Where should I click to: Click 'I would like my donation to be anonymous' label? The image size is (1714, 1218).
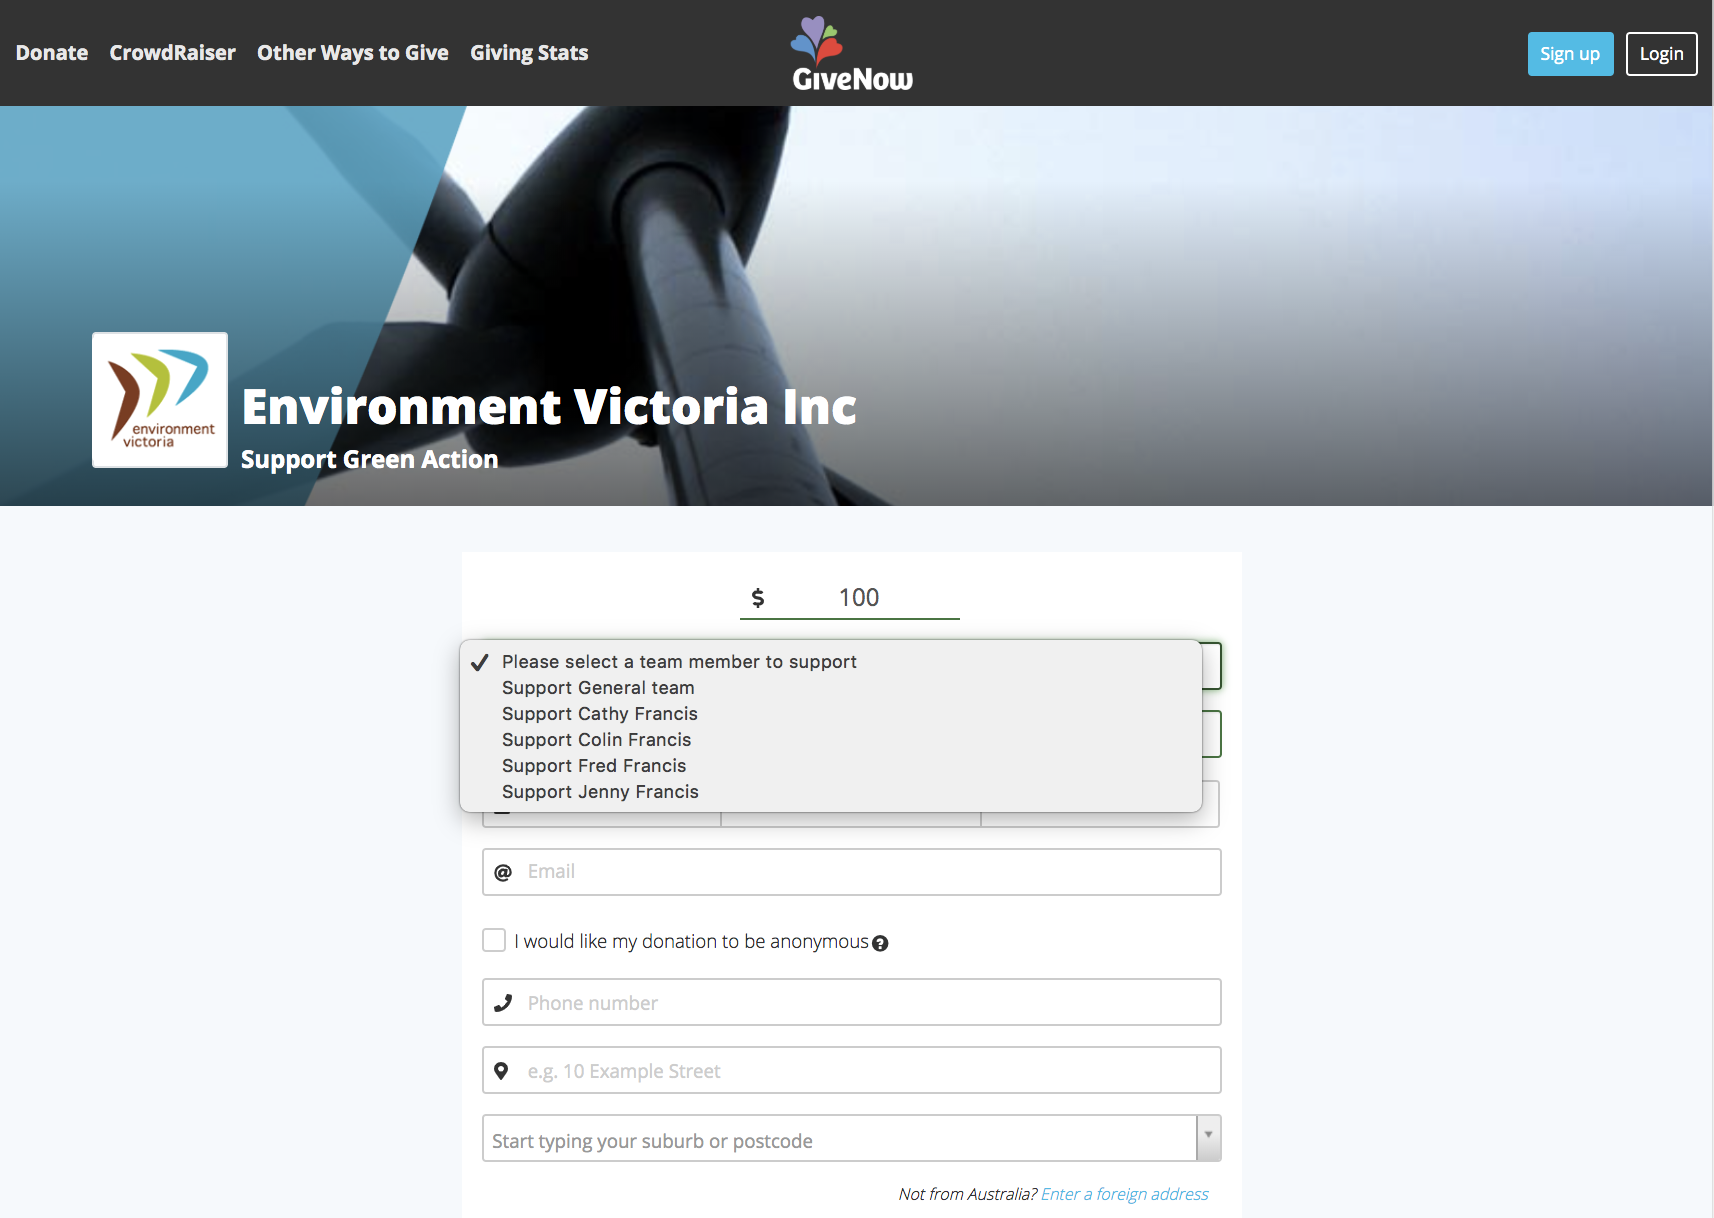pyautogui.click(x=691, y=941)
